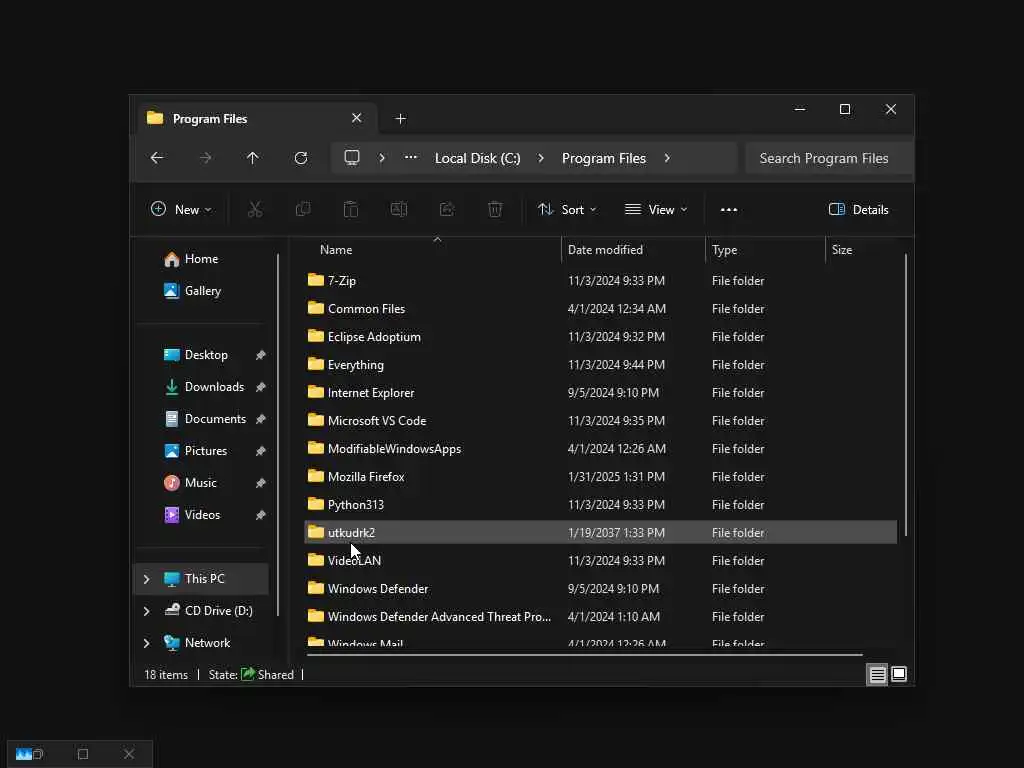Open chevron after Program Files breadcrumb
1024x768 pixels.
click(x=667, y=158)
